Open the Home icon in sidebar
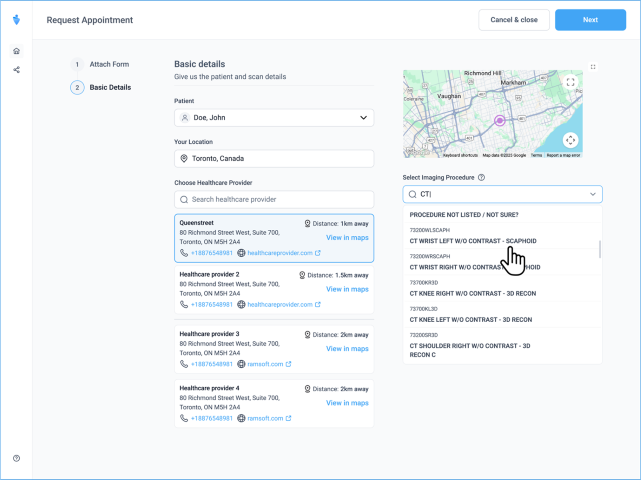The image size is (641, 480). pyautogui.click(x=16, y=51)
